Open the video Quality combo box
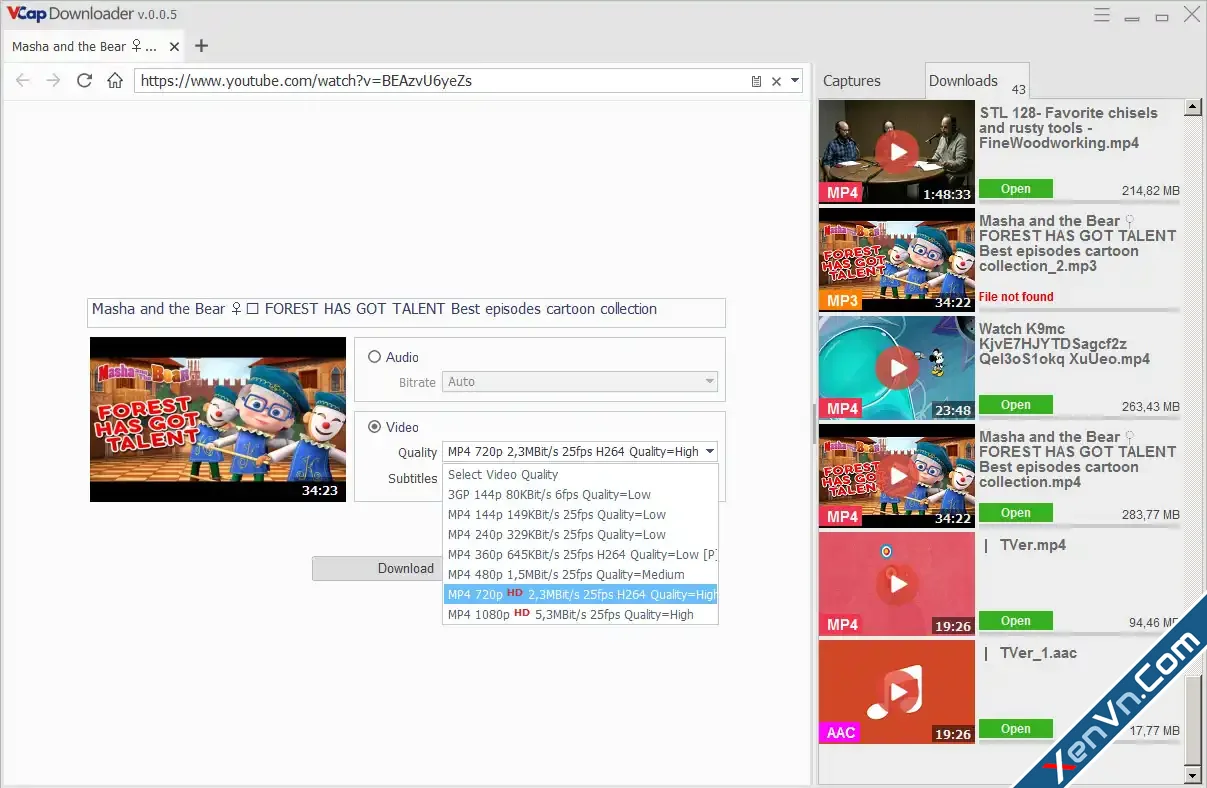This screenshot has width=1207, height=788. [580, 452]
